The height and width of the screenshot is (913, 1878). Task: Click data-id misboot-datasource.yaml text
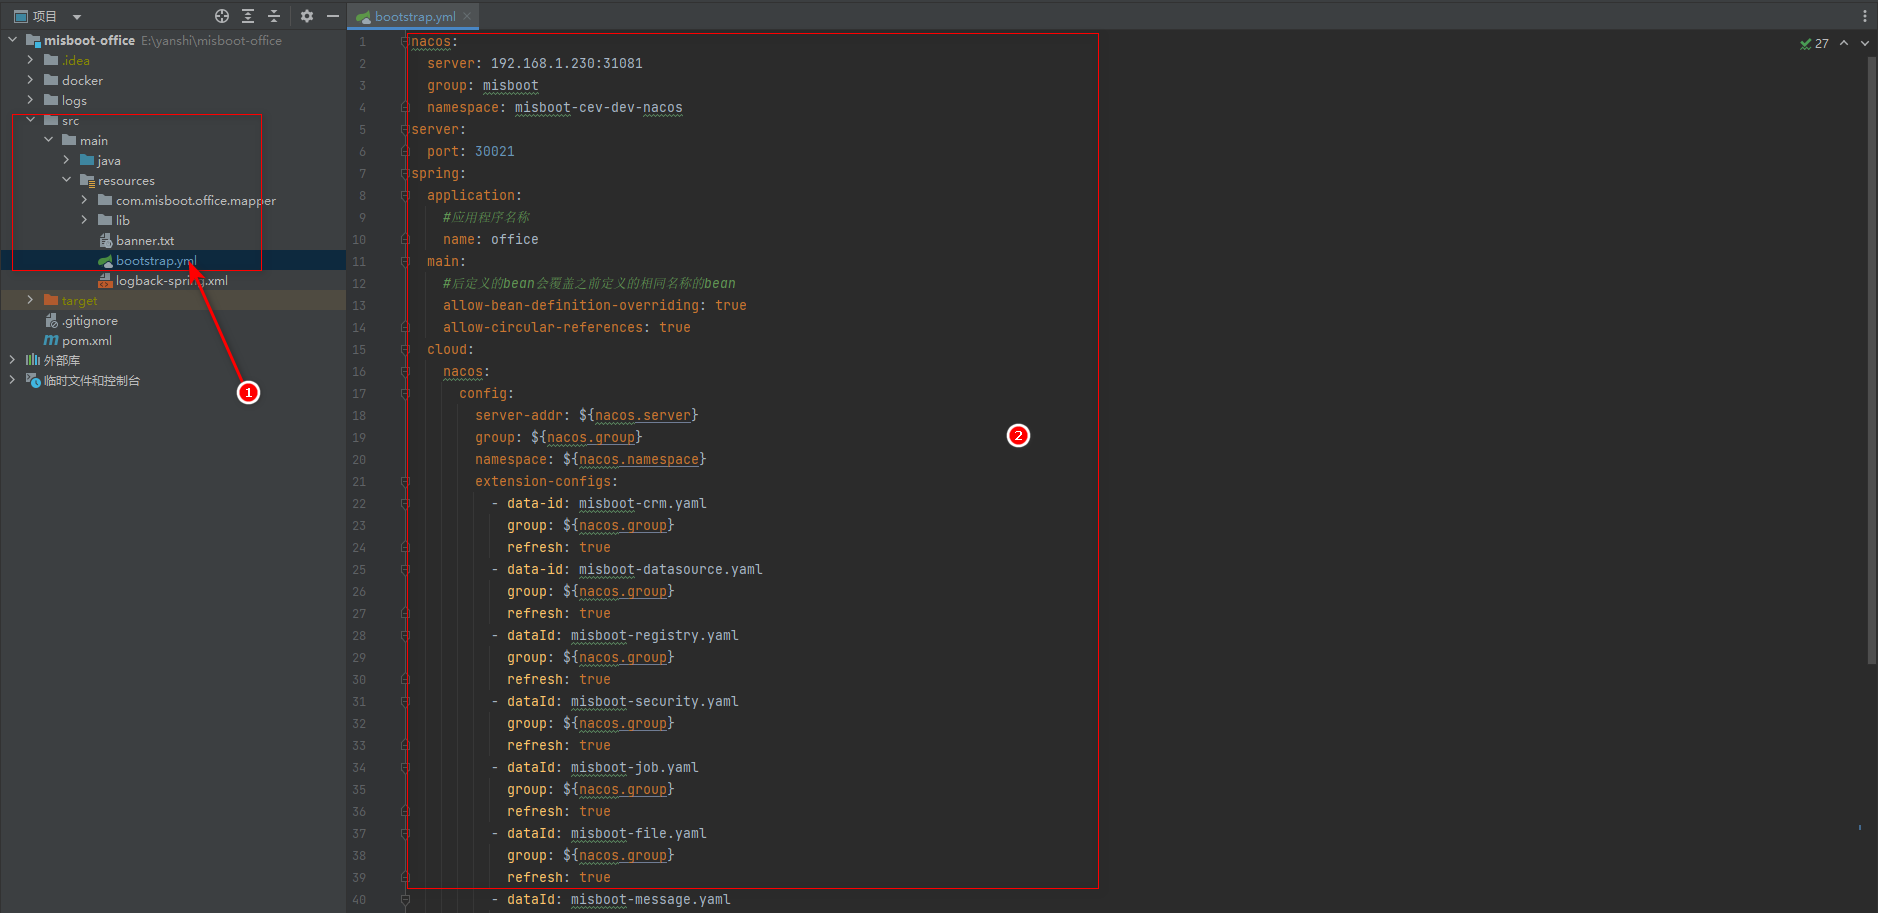[x=670, y=569]
